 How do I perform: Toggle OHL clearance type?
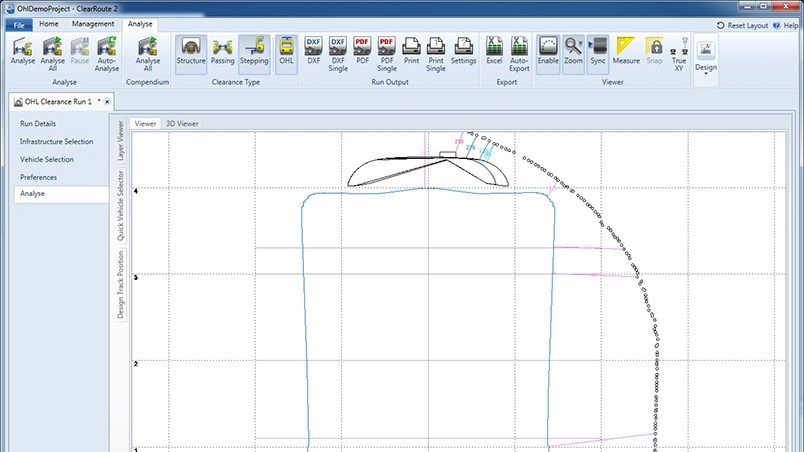(286, 54)
